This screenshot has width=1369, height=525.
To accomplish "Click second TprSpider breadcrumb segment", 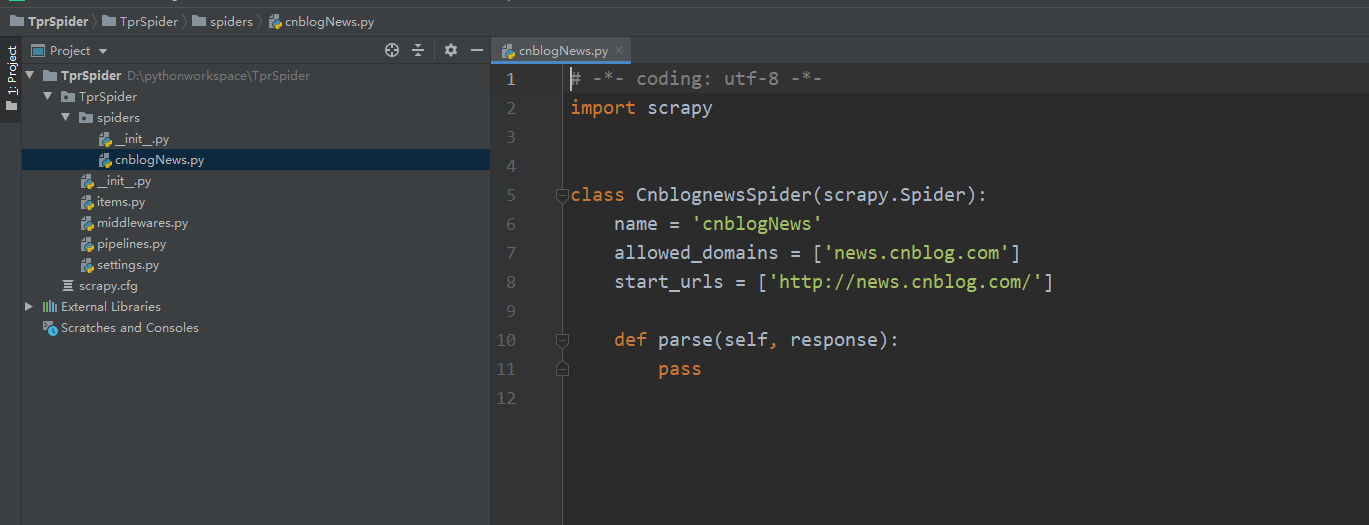I will point(141,21).
